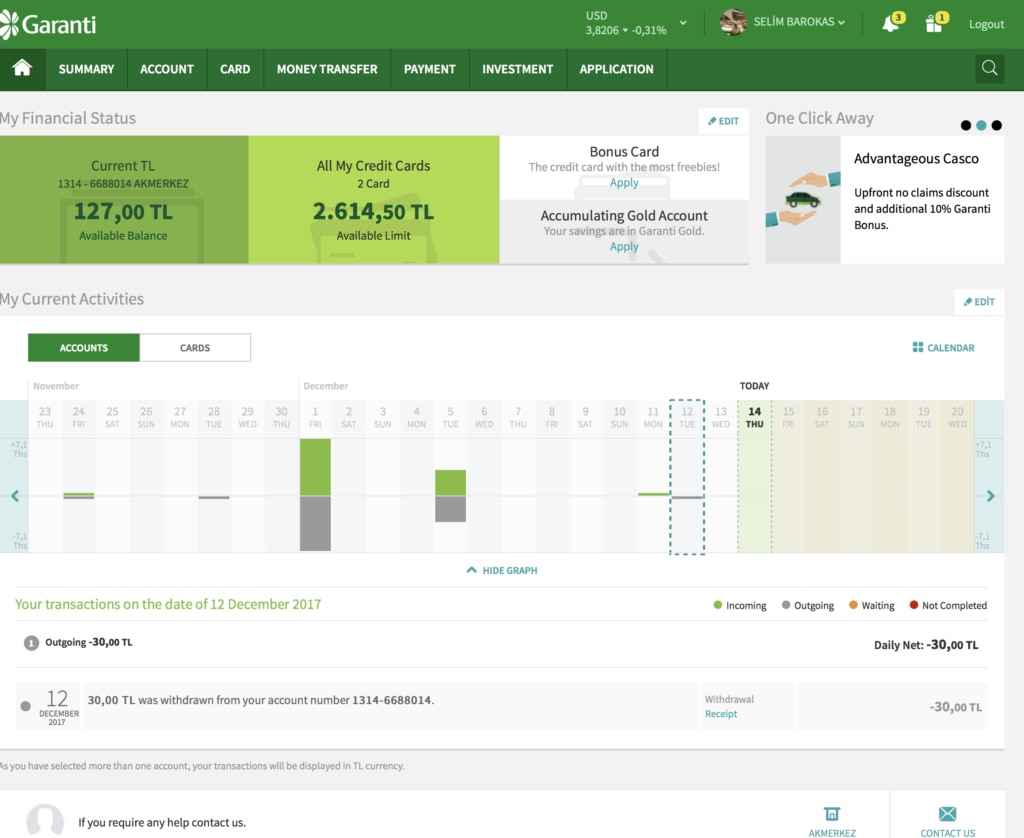
Task: Open the Payment menu
Action: [430, 69]
